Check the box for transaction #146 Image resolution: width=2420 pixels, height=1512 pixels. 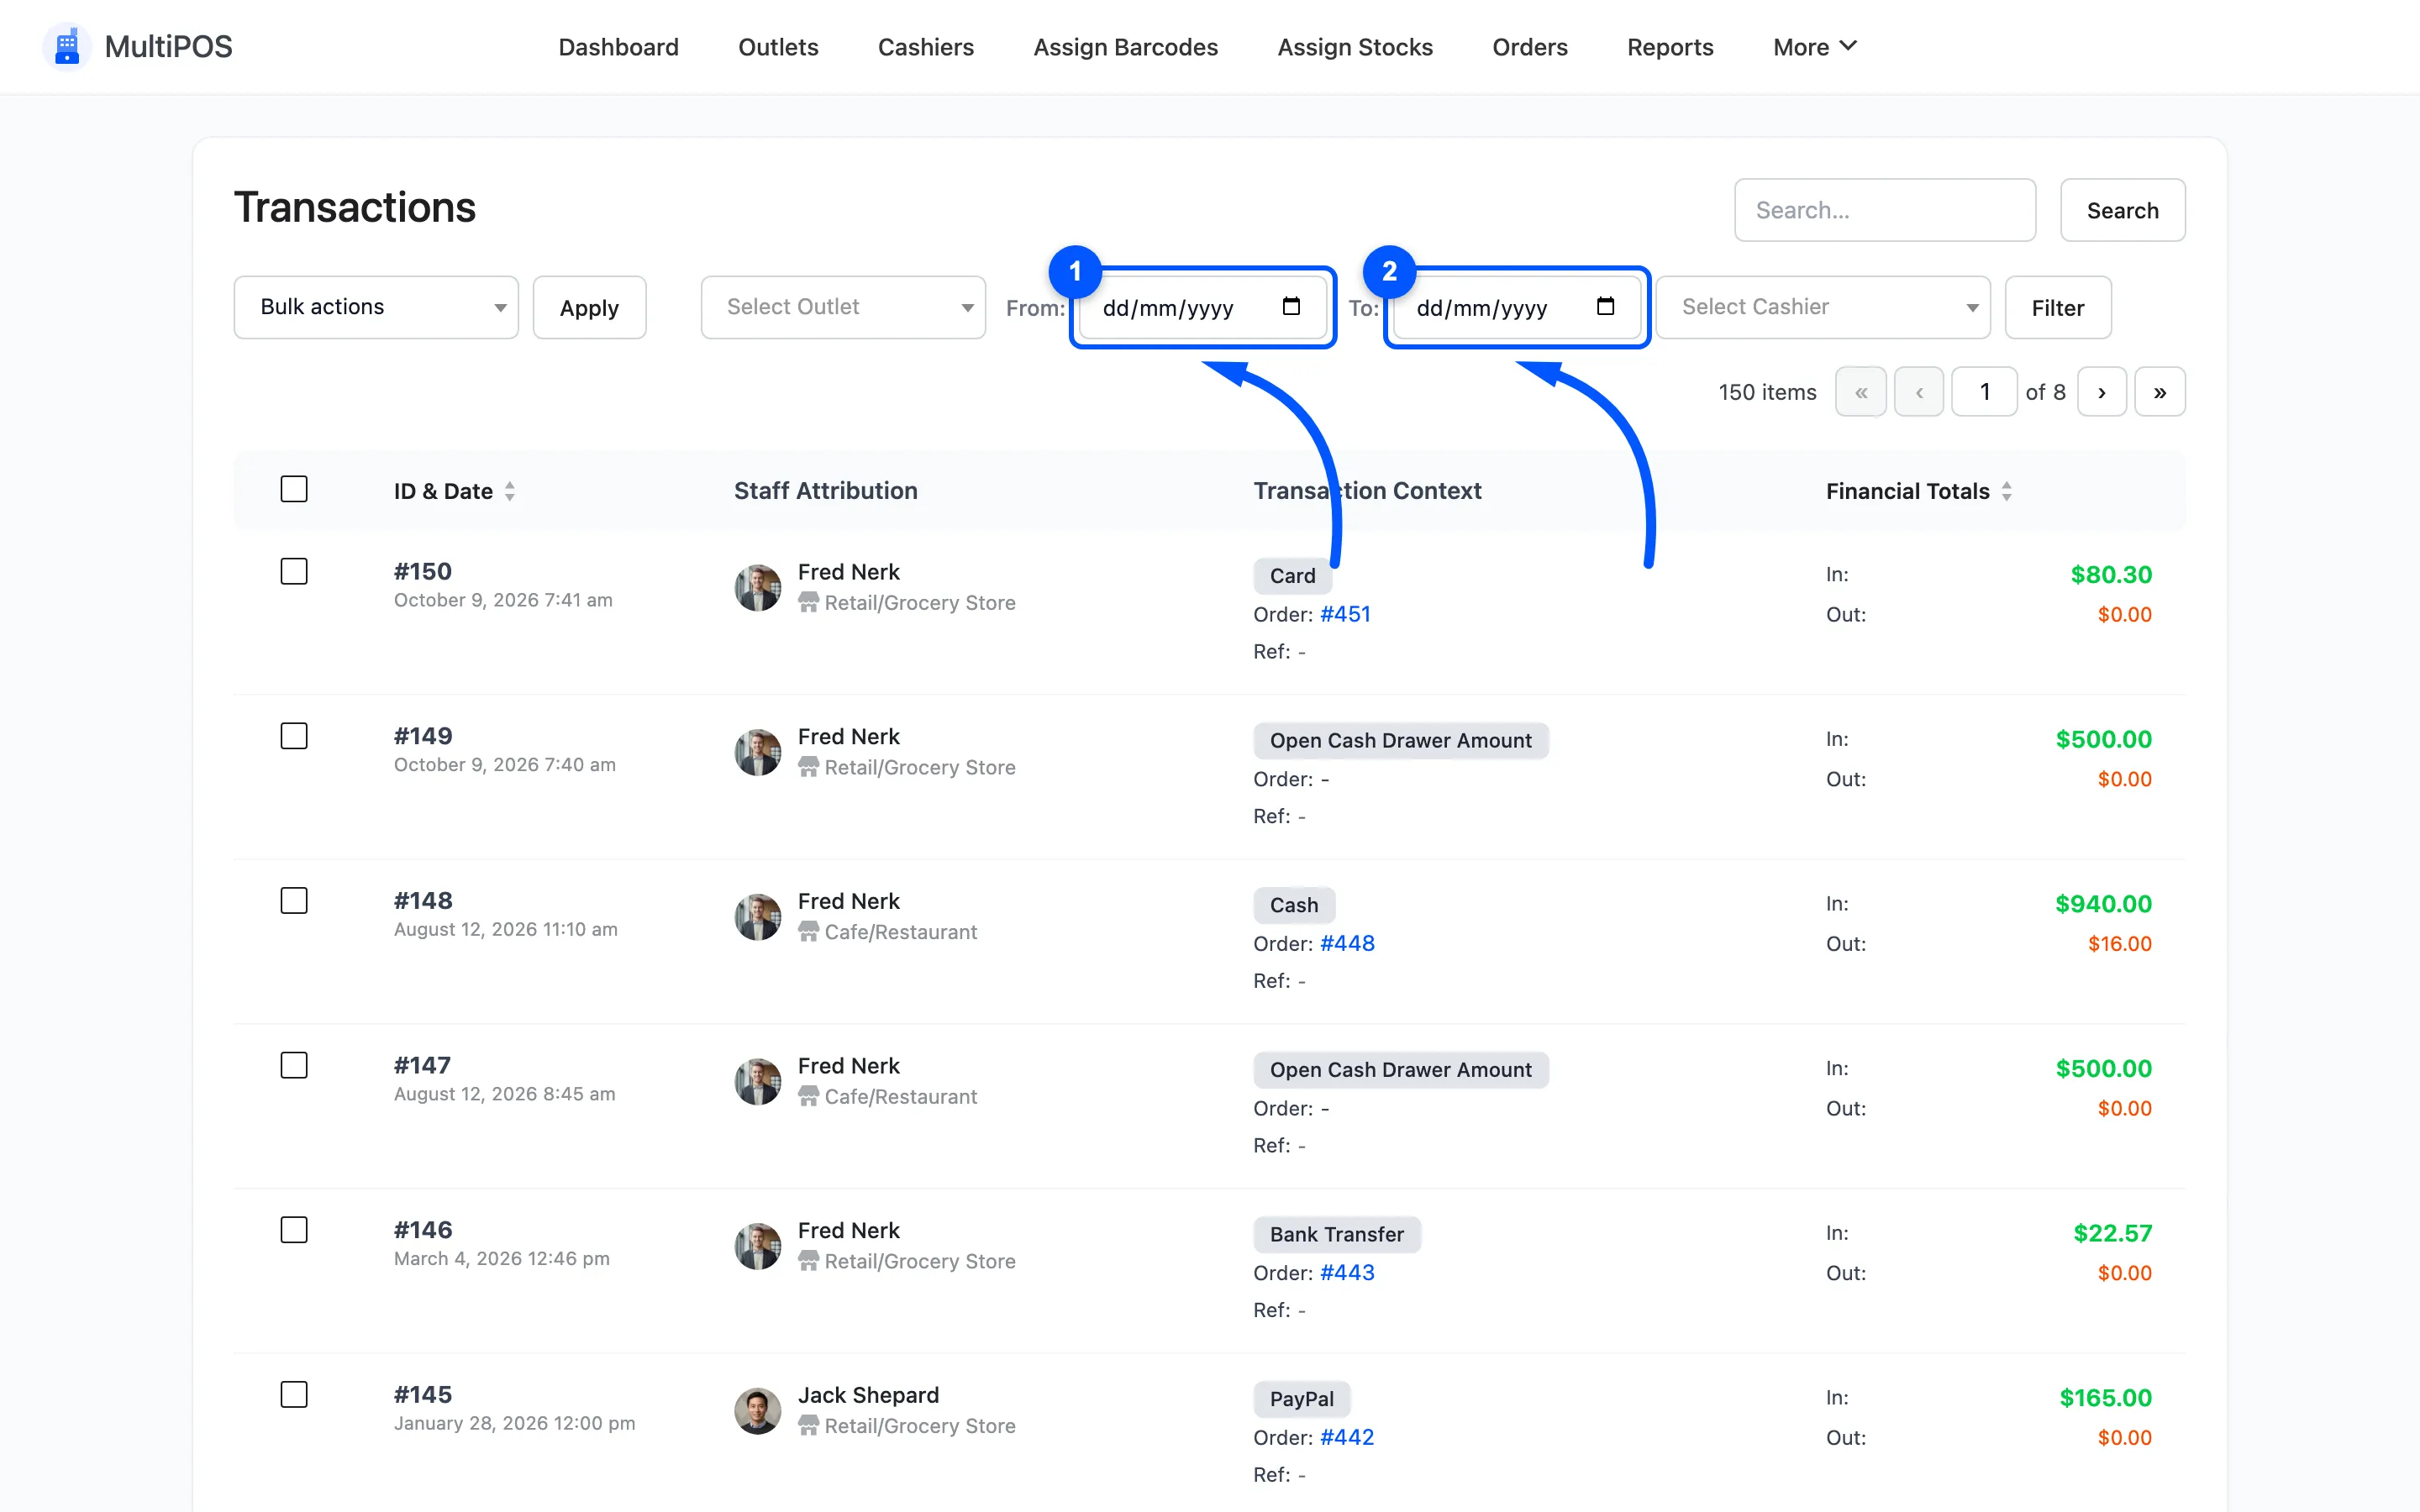click(x=294, y=1230)
